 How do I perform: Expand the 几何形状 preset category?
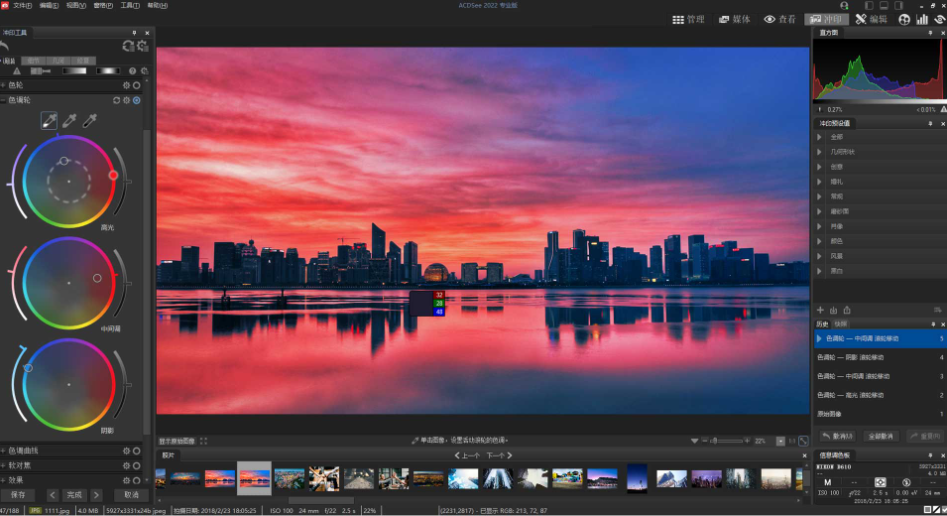point(821,152)
